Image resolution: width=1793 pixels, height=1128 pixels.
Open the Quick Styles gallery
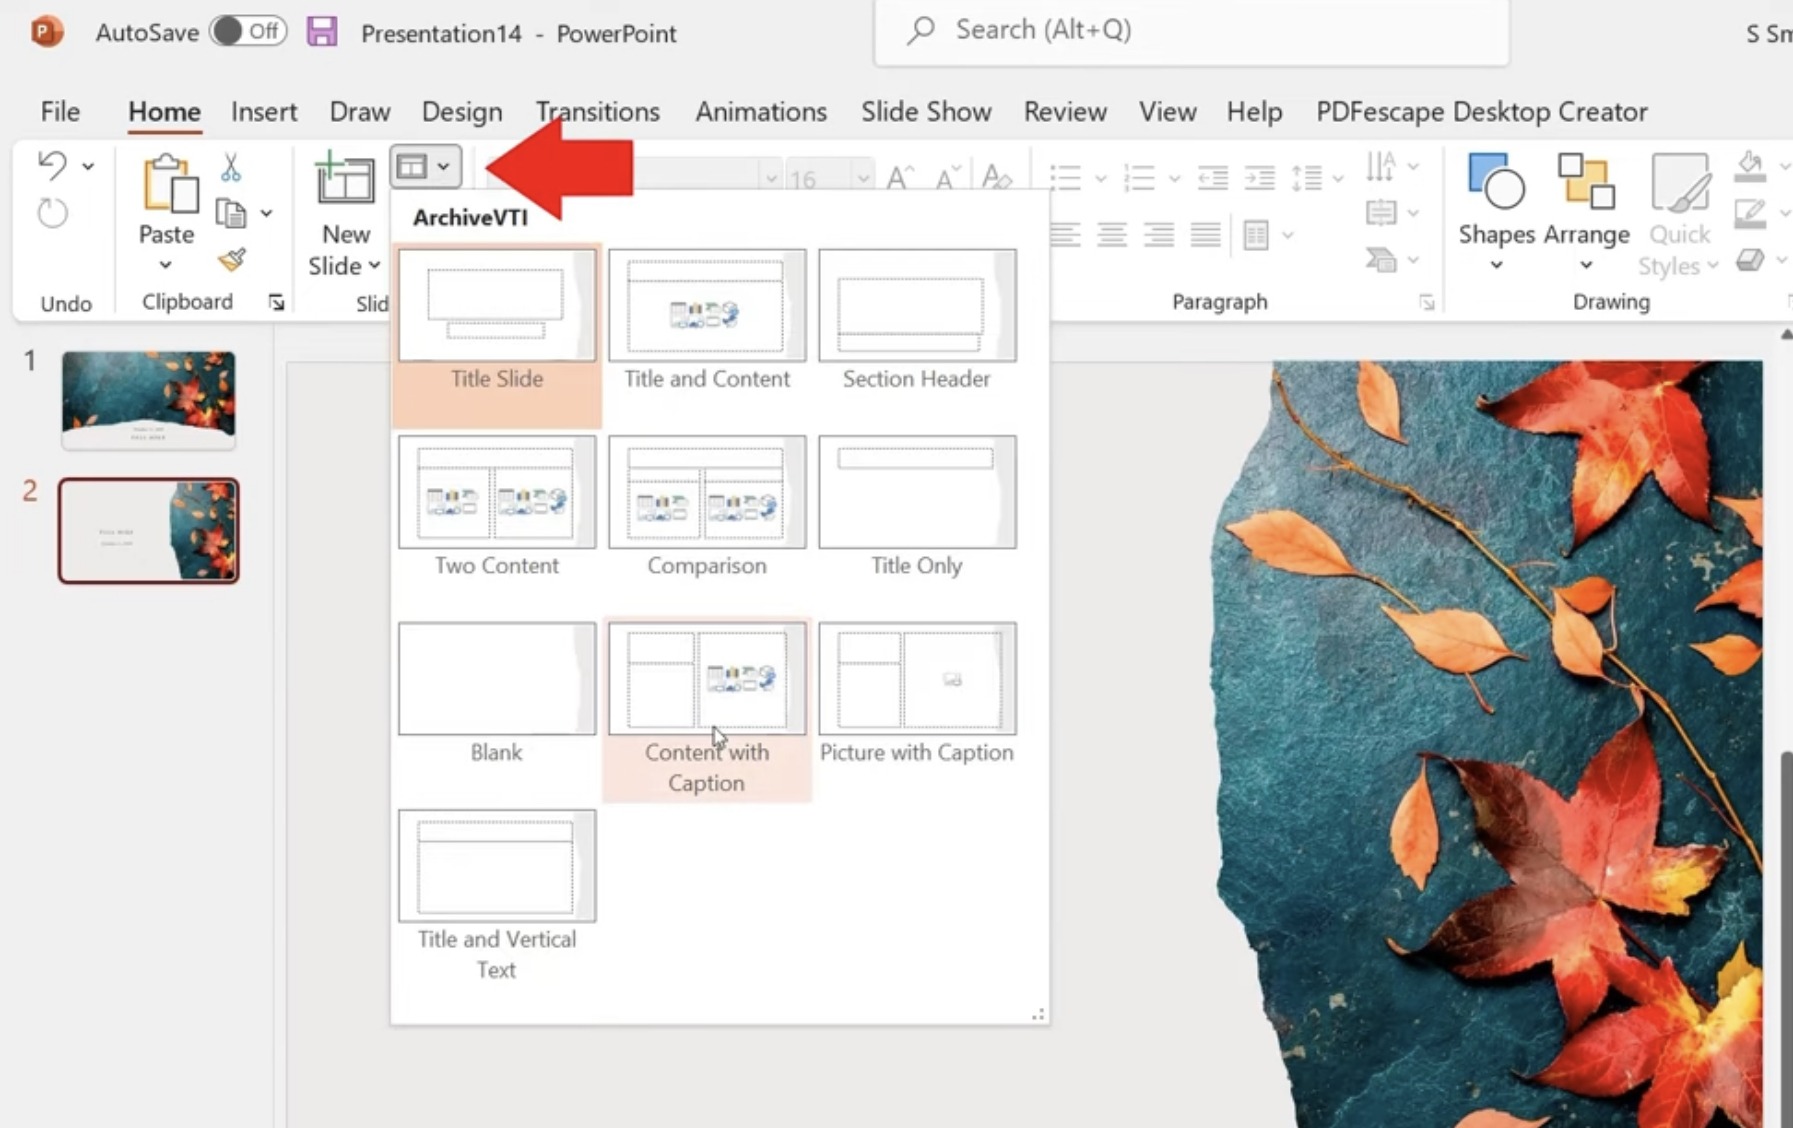[1680, 214]
